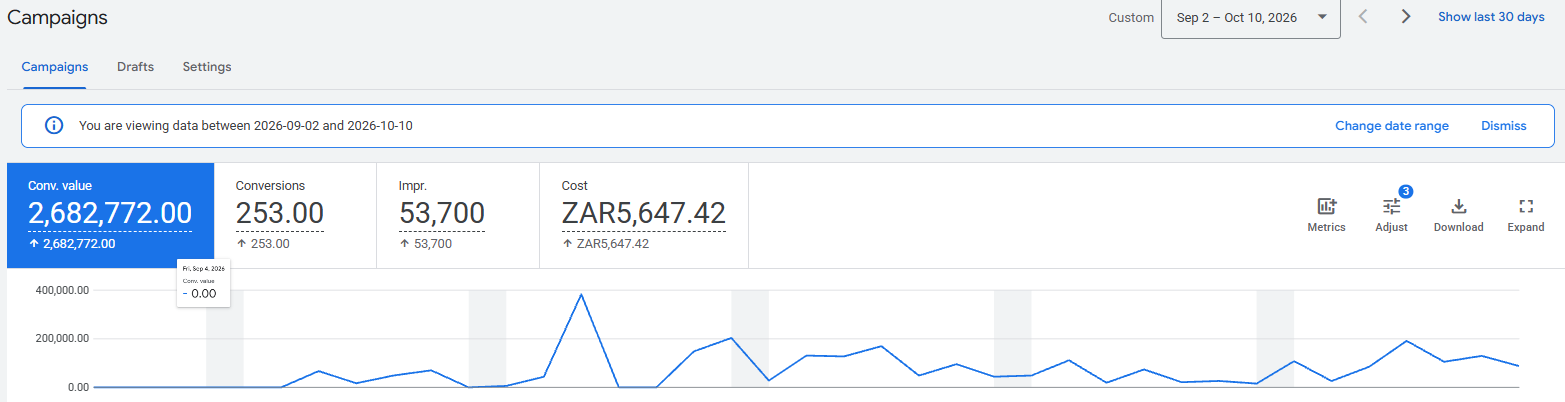Go to next date period arrow
This screenshot has height=402, width=1565.
pyautogui.click(x=1405, y=17)
